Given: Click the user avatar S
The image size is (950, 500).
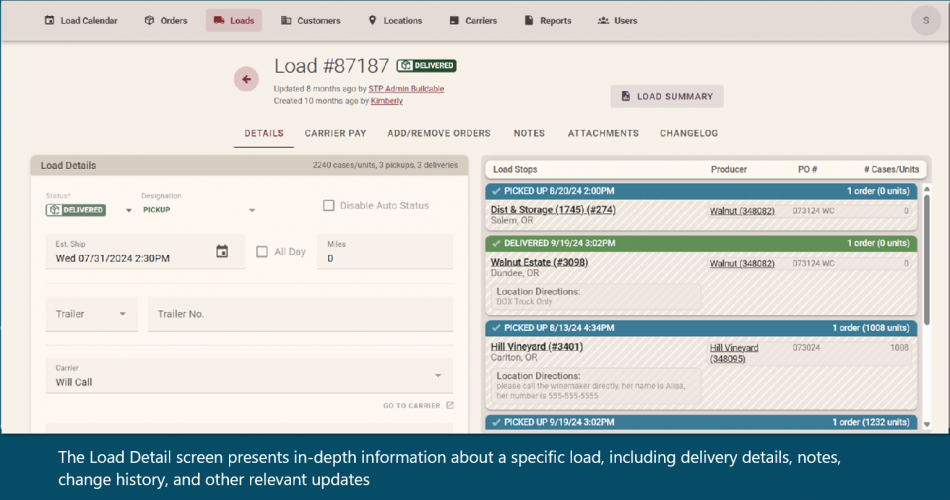Looking at the screenshot, I should (x=926, y=21).
